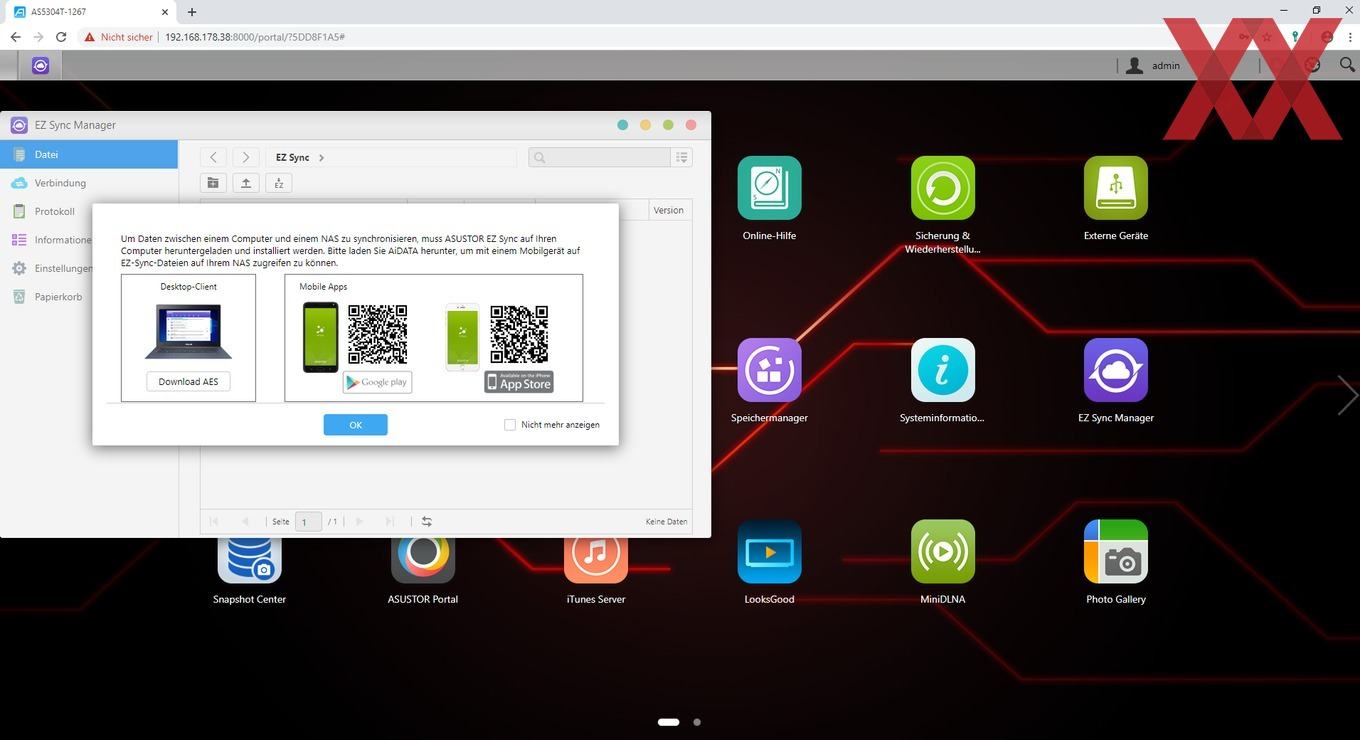Launch EZ Sync Manager from desktop
Screen dimensions: 1360x740
pos(1116,370)
